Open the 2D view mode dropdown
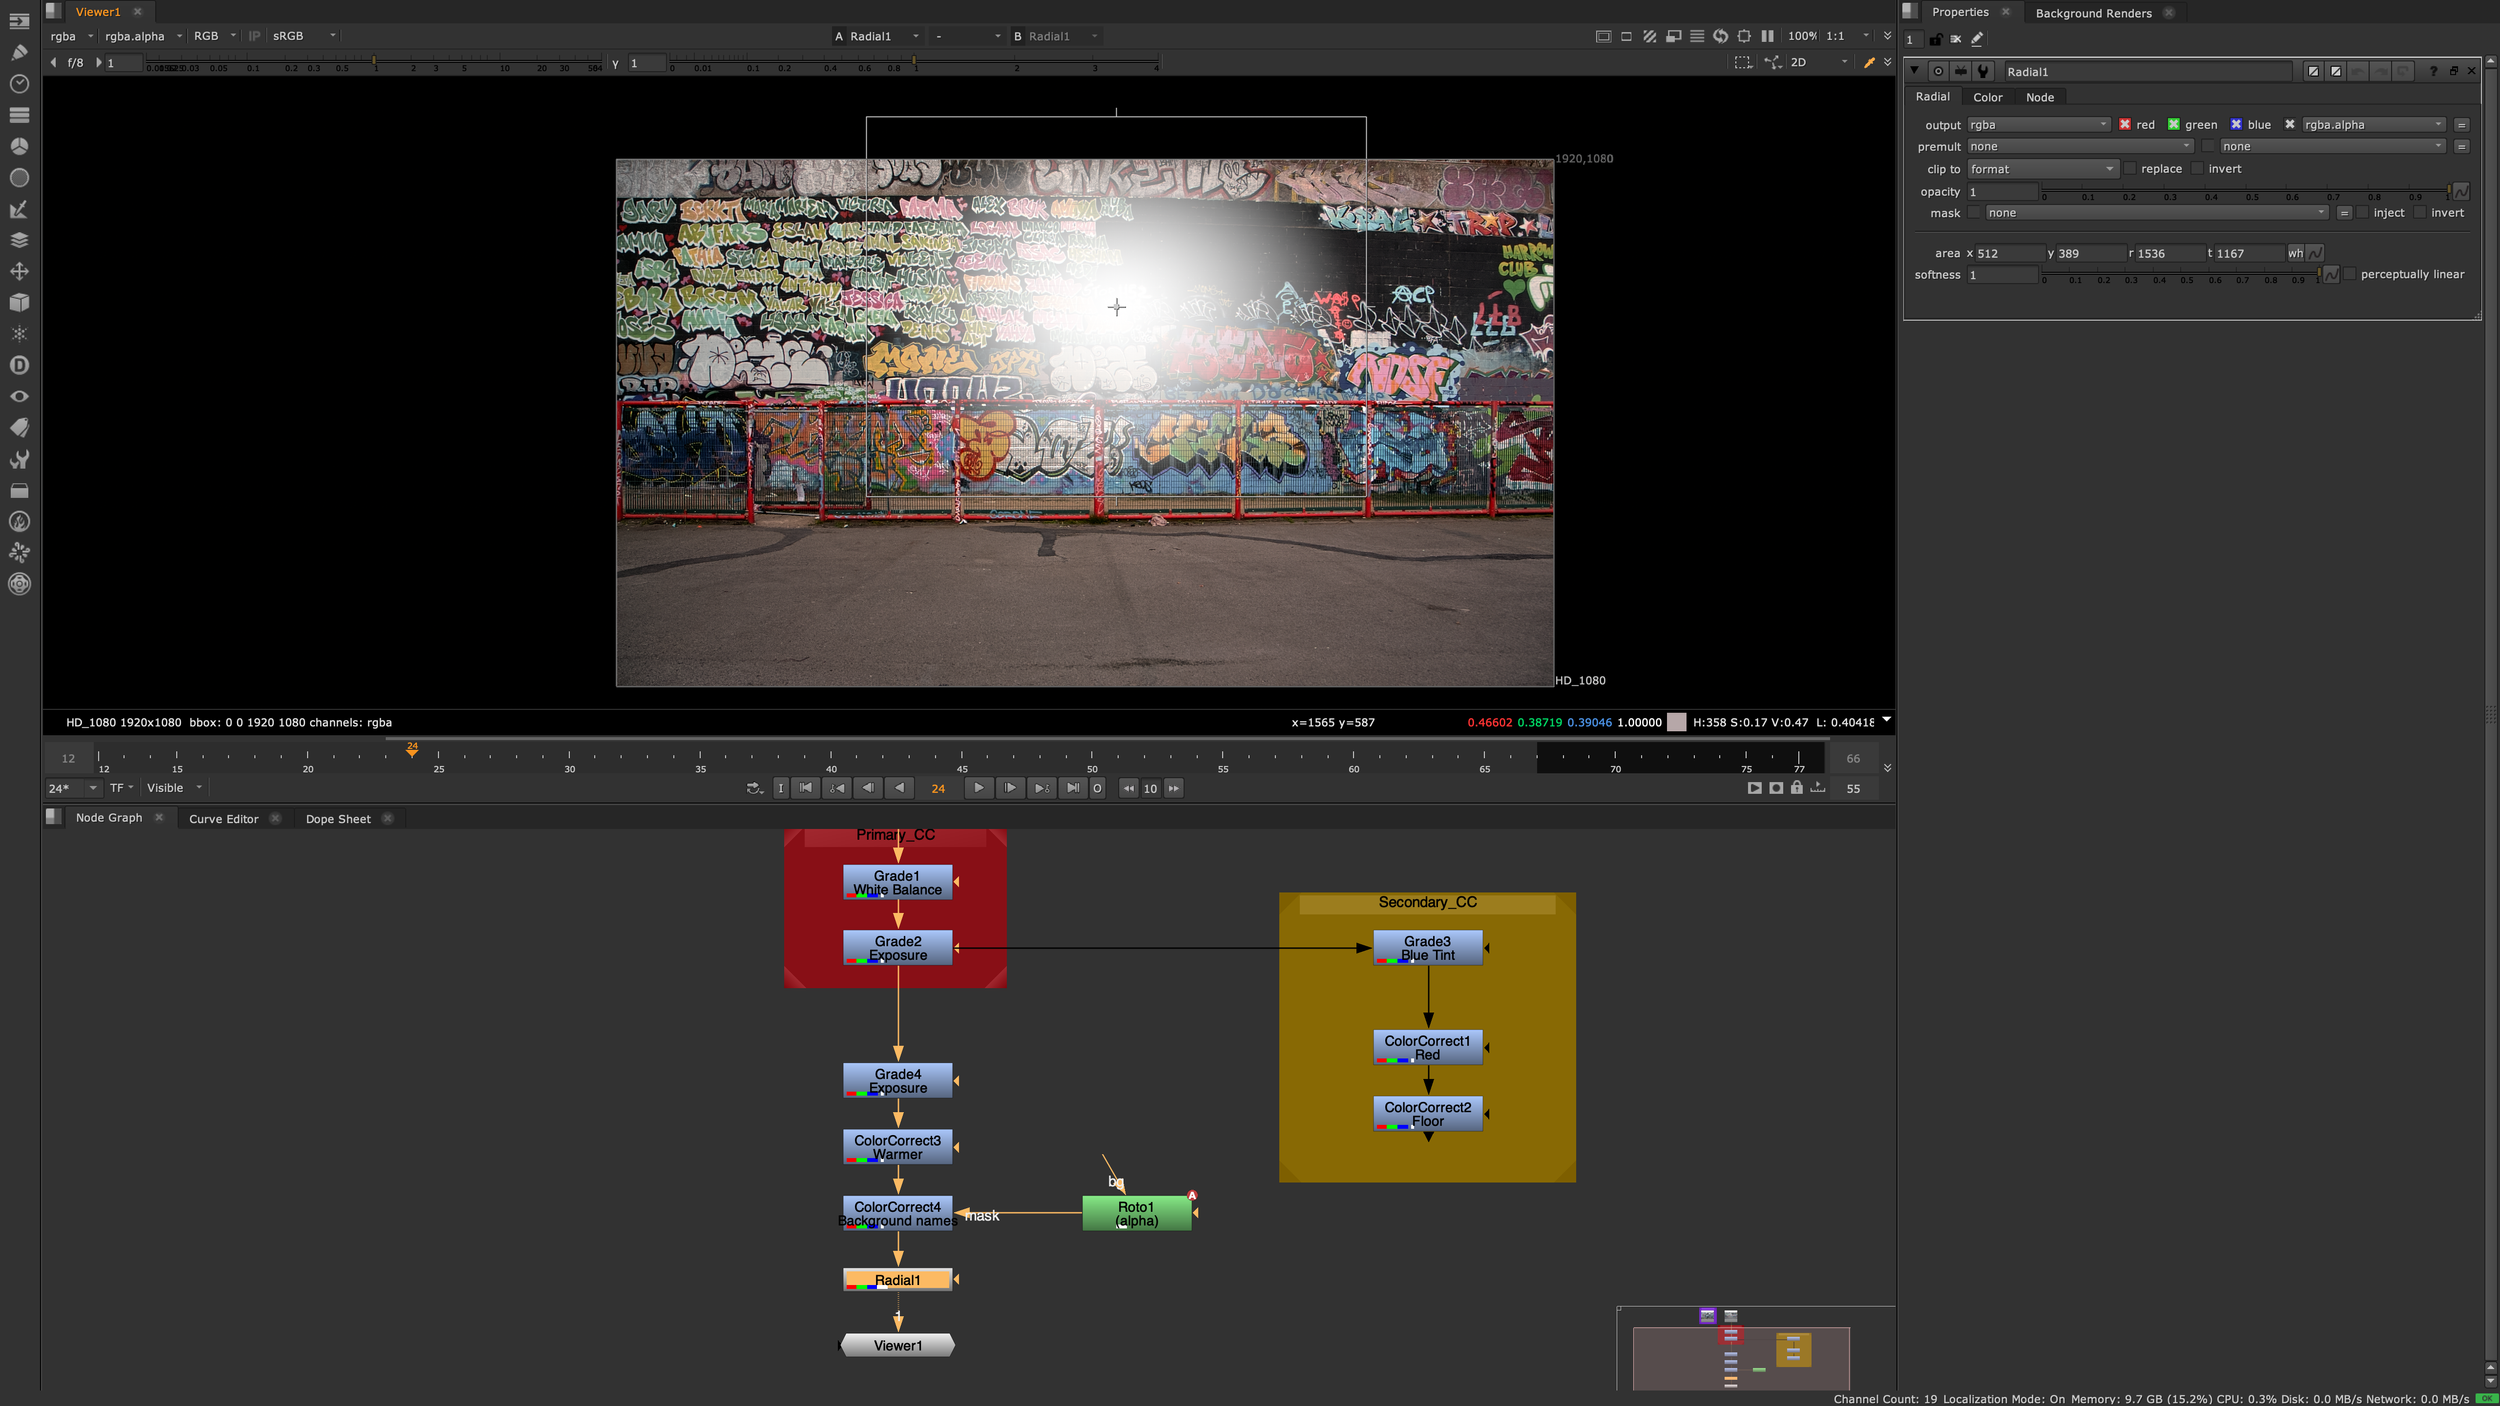This screenshot has height=1406, width=2500. [1817, 62]
